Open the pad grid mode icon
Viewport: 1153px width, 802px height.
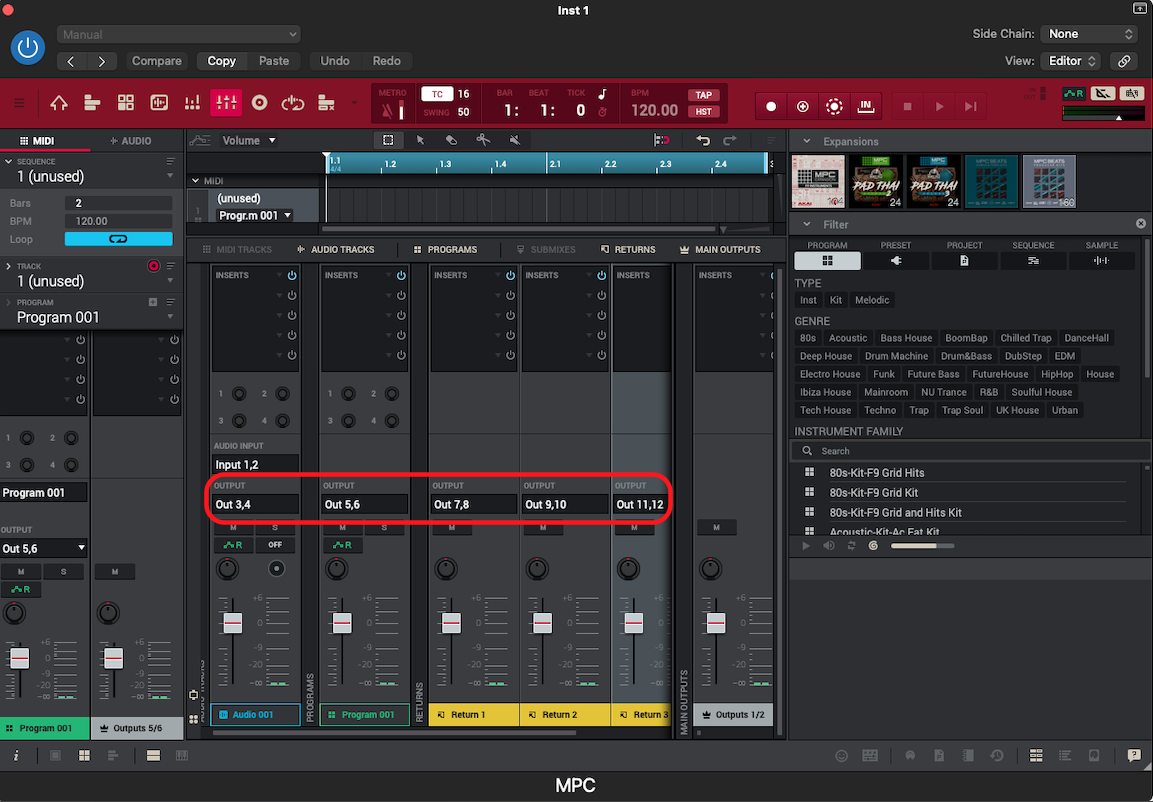point(126,104)
